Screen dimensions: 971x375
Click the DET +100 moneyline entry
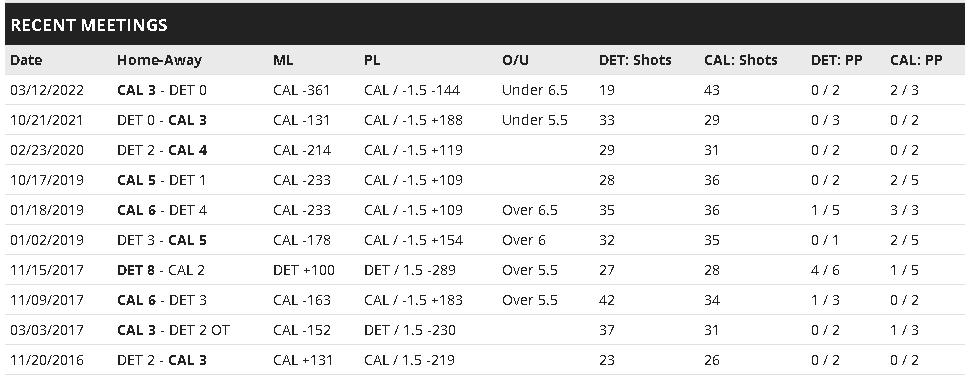point(303,270)
